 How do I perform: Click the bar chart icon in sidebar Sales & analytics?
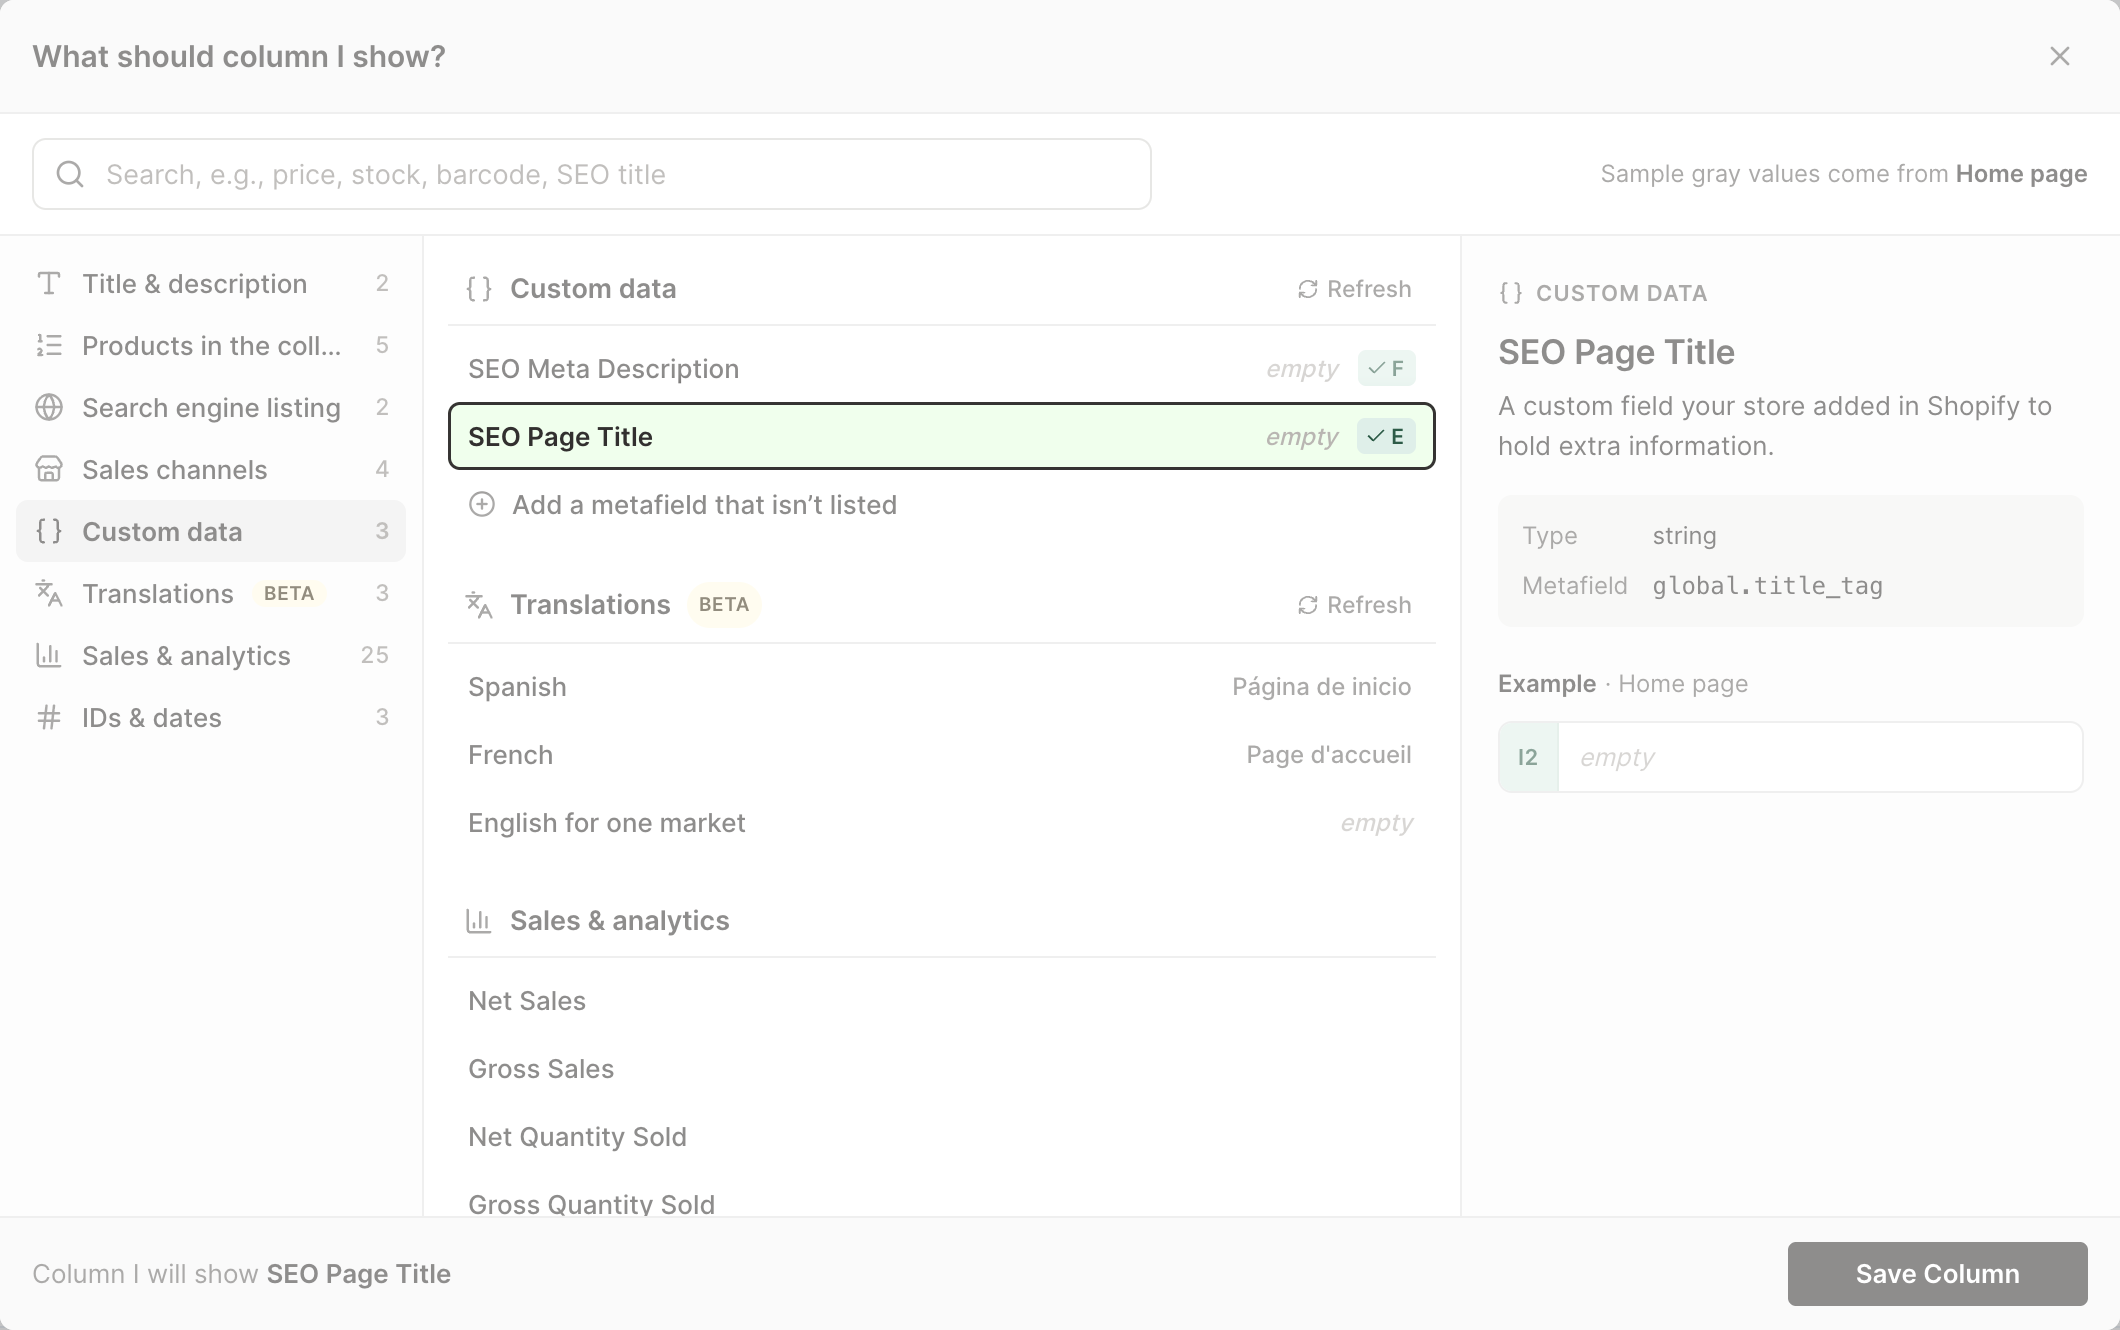coord(49,656)
